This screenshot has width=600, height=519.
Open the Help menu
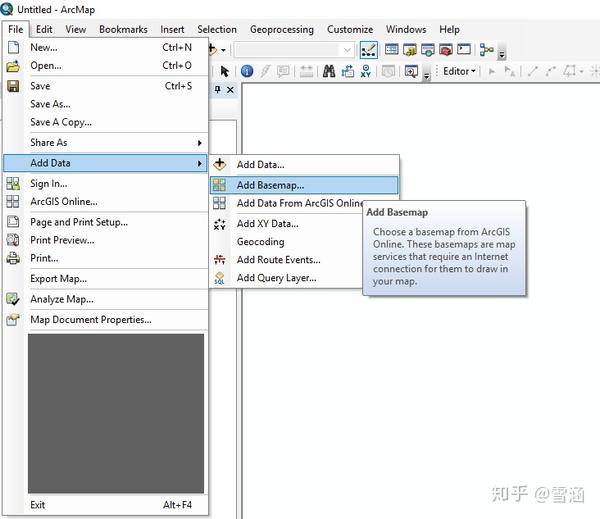tap(449, 29)
